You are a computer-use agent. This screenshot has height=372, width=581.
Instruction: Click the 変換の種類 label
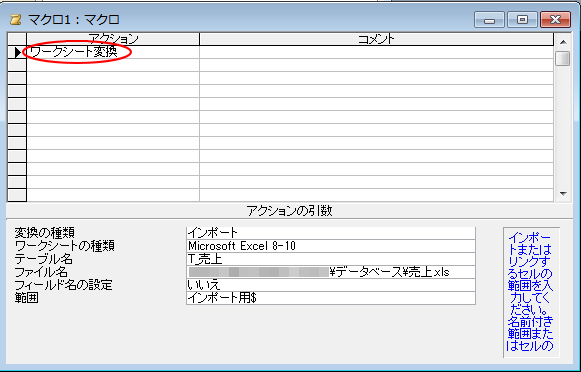[x=44, y=233]
